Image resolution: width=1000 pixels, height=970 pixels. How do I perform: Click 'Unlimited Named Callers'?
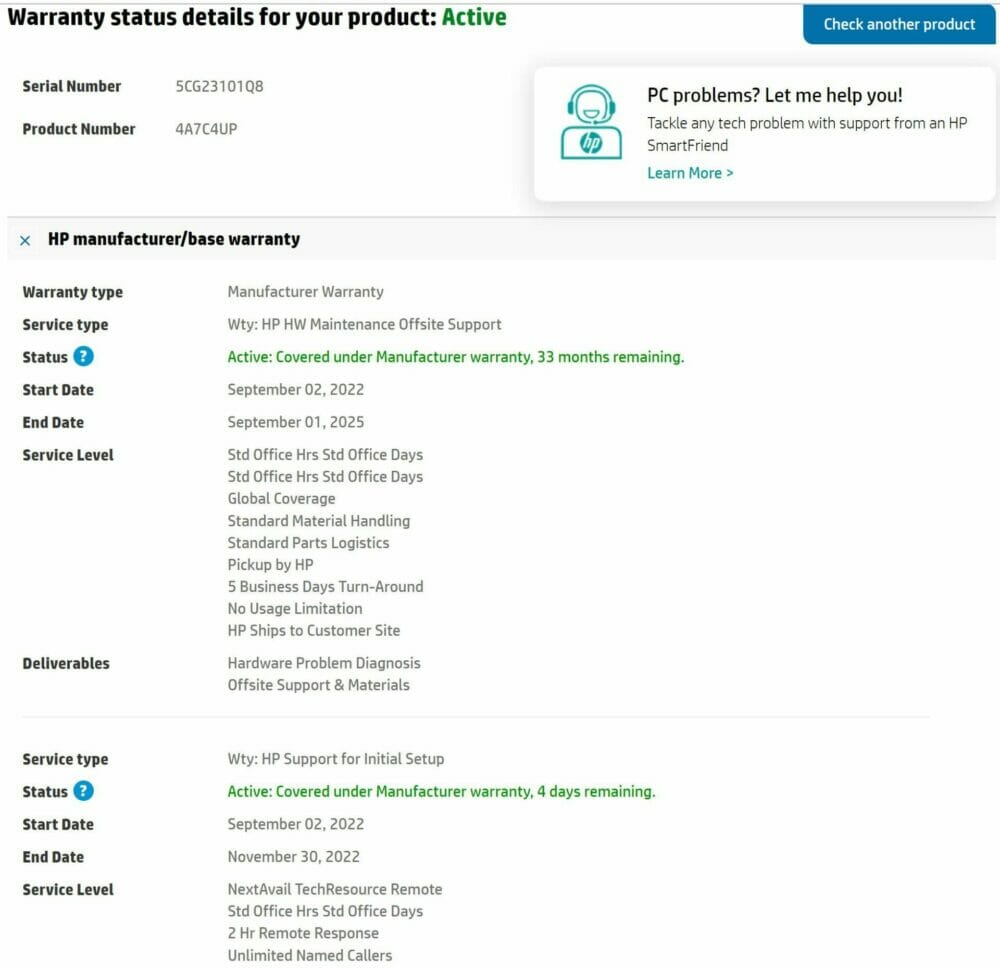[x=310, y=955]
